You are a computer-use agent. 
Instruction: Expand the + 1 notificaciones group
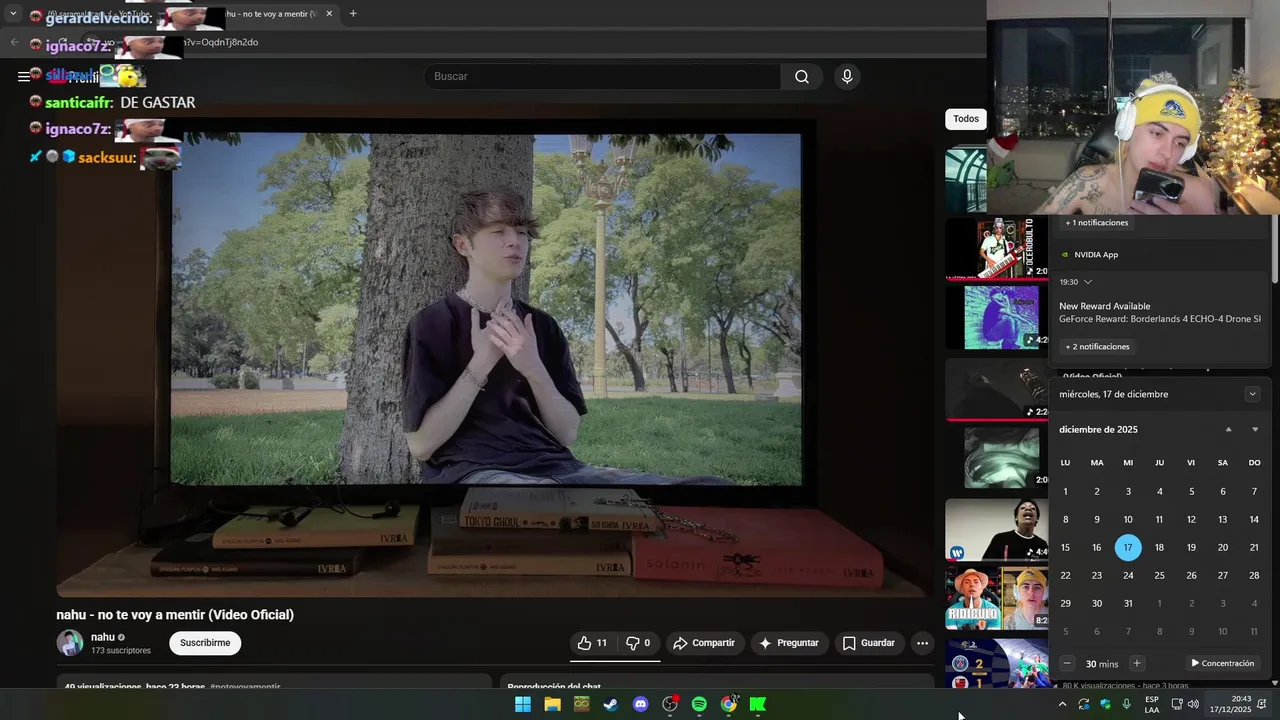tap(1097, 223)
